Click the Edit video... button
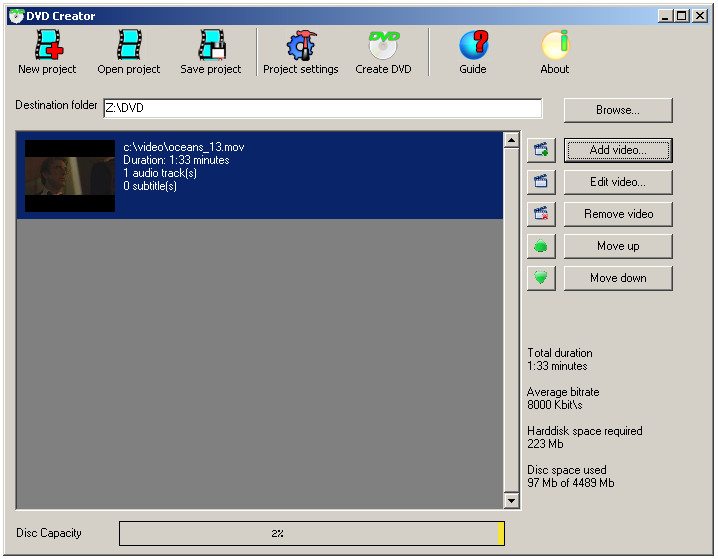Screen dimensions: 718x559 pyautogui.click(x=618, y=182)
